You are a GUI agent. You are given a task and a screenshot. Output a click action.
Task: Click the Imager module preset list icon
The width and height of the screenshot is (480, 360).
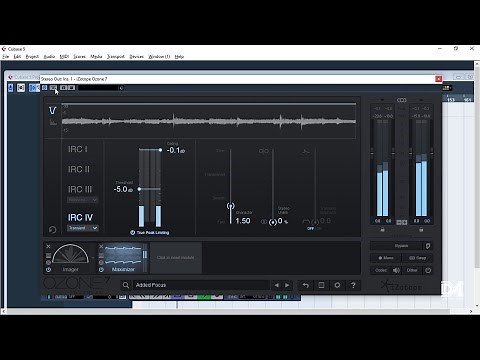click(48, 256)
